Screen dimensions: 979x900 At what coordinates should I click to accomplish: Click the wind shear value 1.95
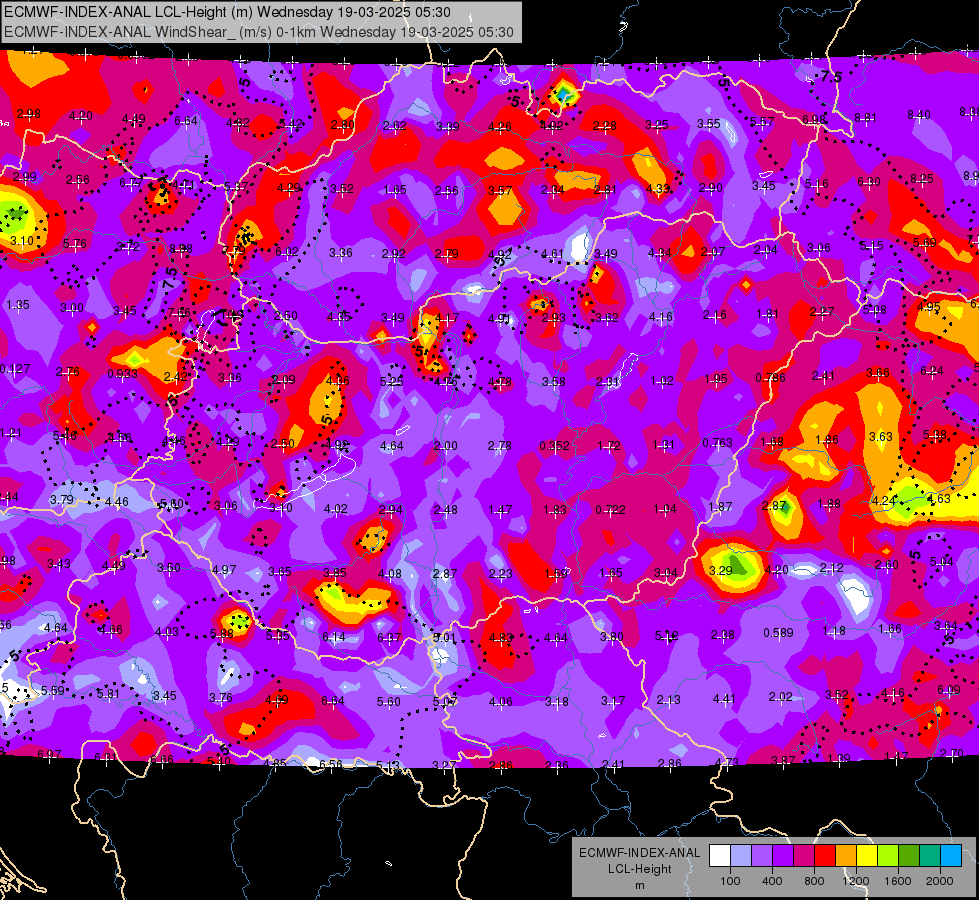[716, 378]
